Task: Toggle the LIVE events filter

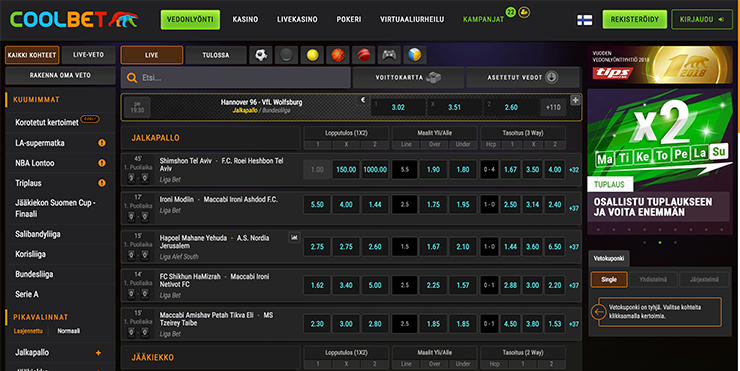Action: click(151, 55)
